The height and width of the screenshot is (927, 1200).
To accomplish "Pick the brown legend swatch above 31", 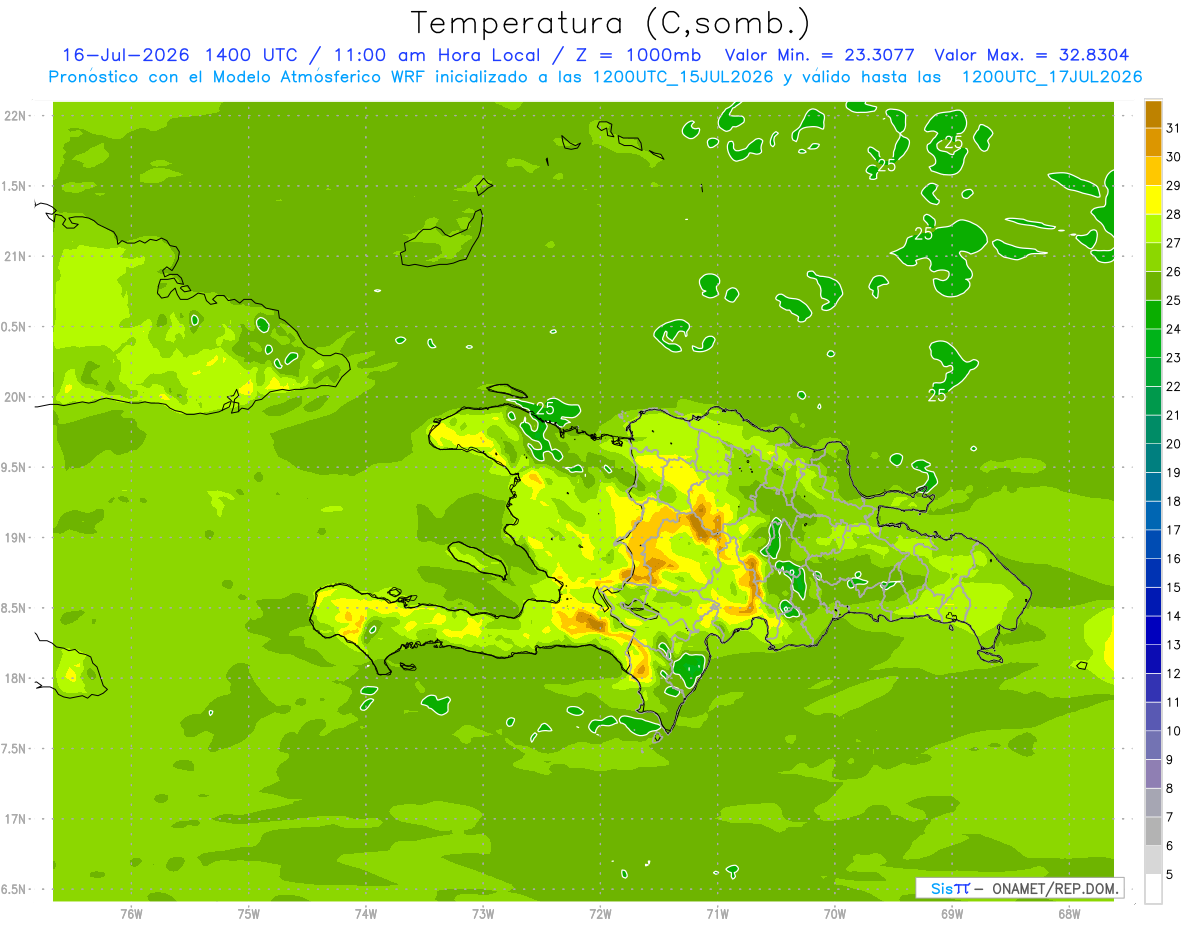I will click(1153, 114).
